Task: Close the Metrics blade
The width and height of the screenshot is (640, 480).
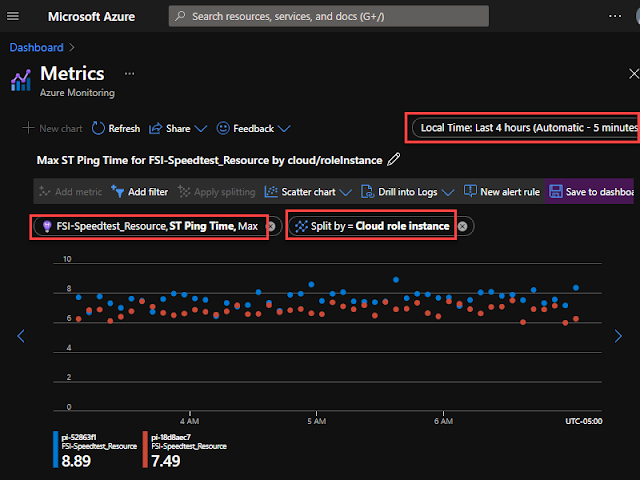Action: pos(633,74)
